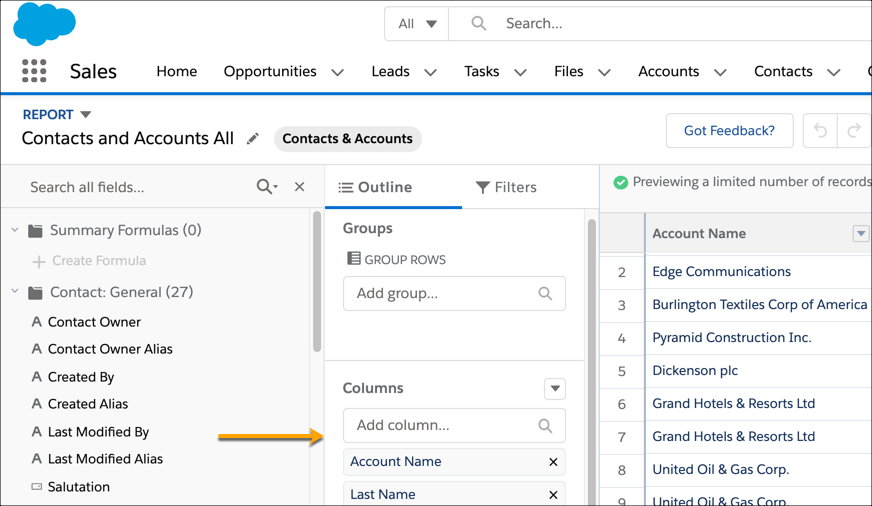This screenshot has width=872, height=506.
Task: Open Burlington Textiles Corp of America link
Action: click(x=760, y=305)
